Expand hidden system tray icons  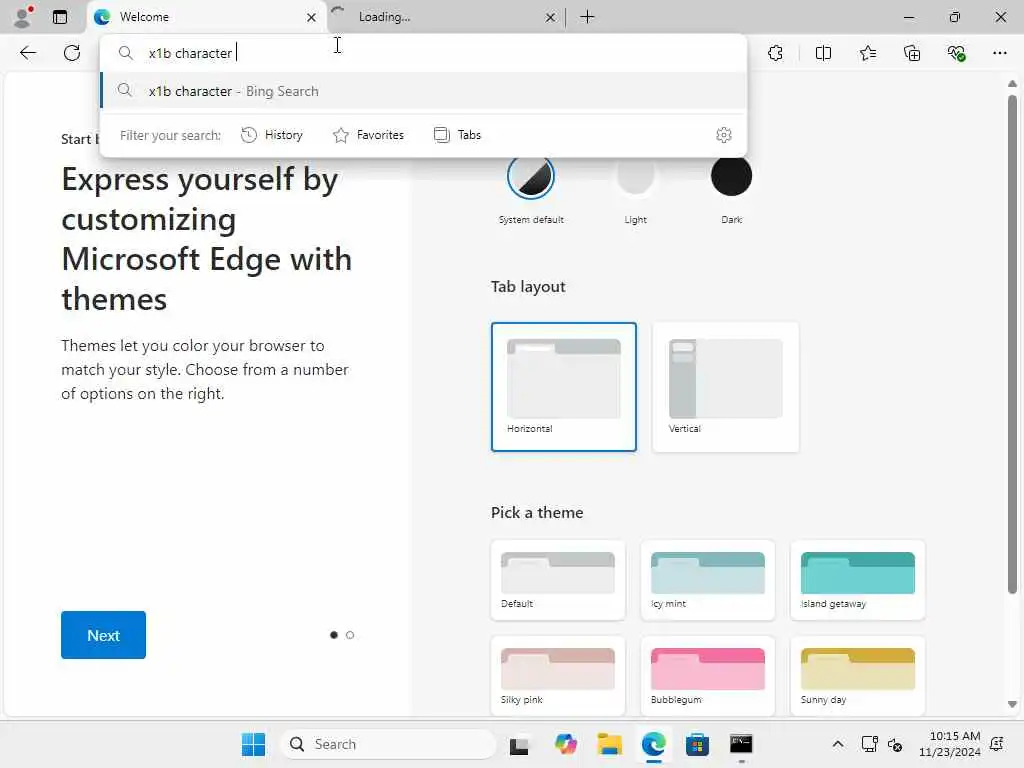click(838, 744)
